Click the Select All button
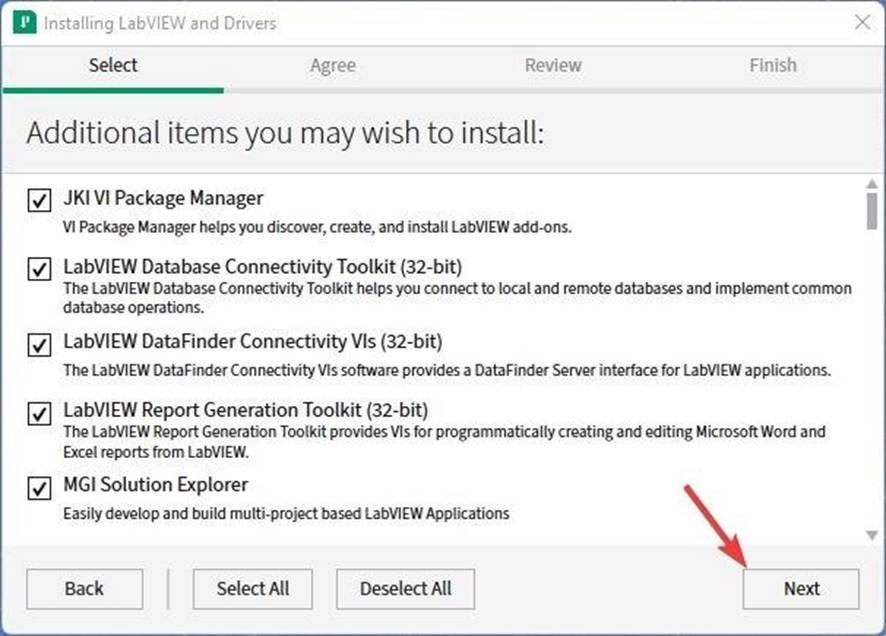This screenshot has height=636, width=886. coord(253,589)
